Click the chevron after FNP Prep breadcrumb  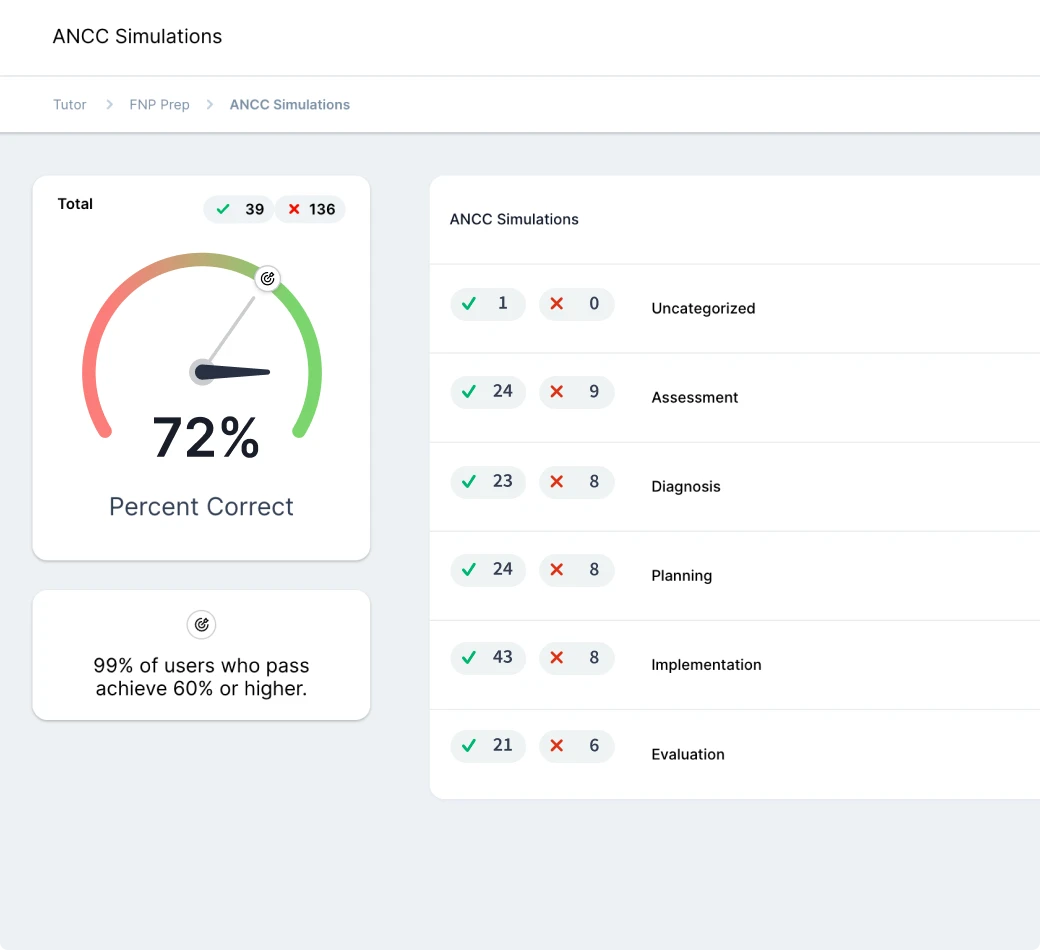coord(210,105)
